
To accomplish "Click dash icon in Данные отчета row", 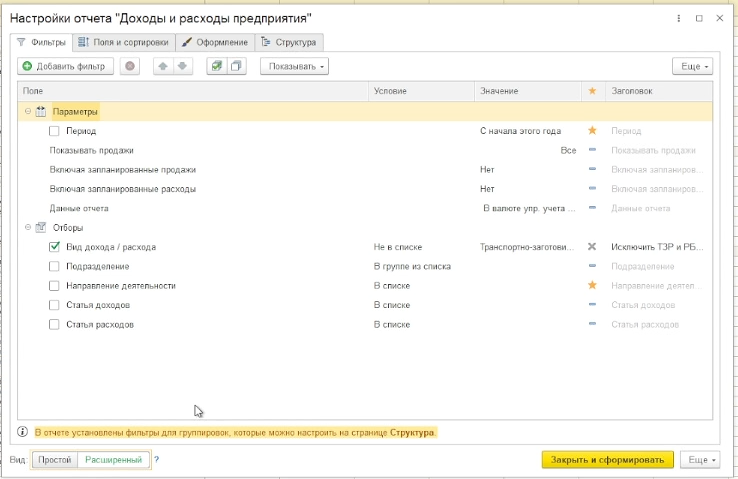I will (592, 208).
